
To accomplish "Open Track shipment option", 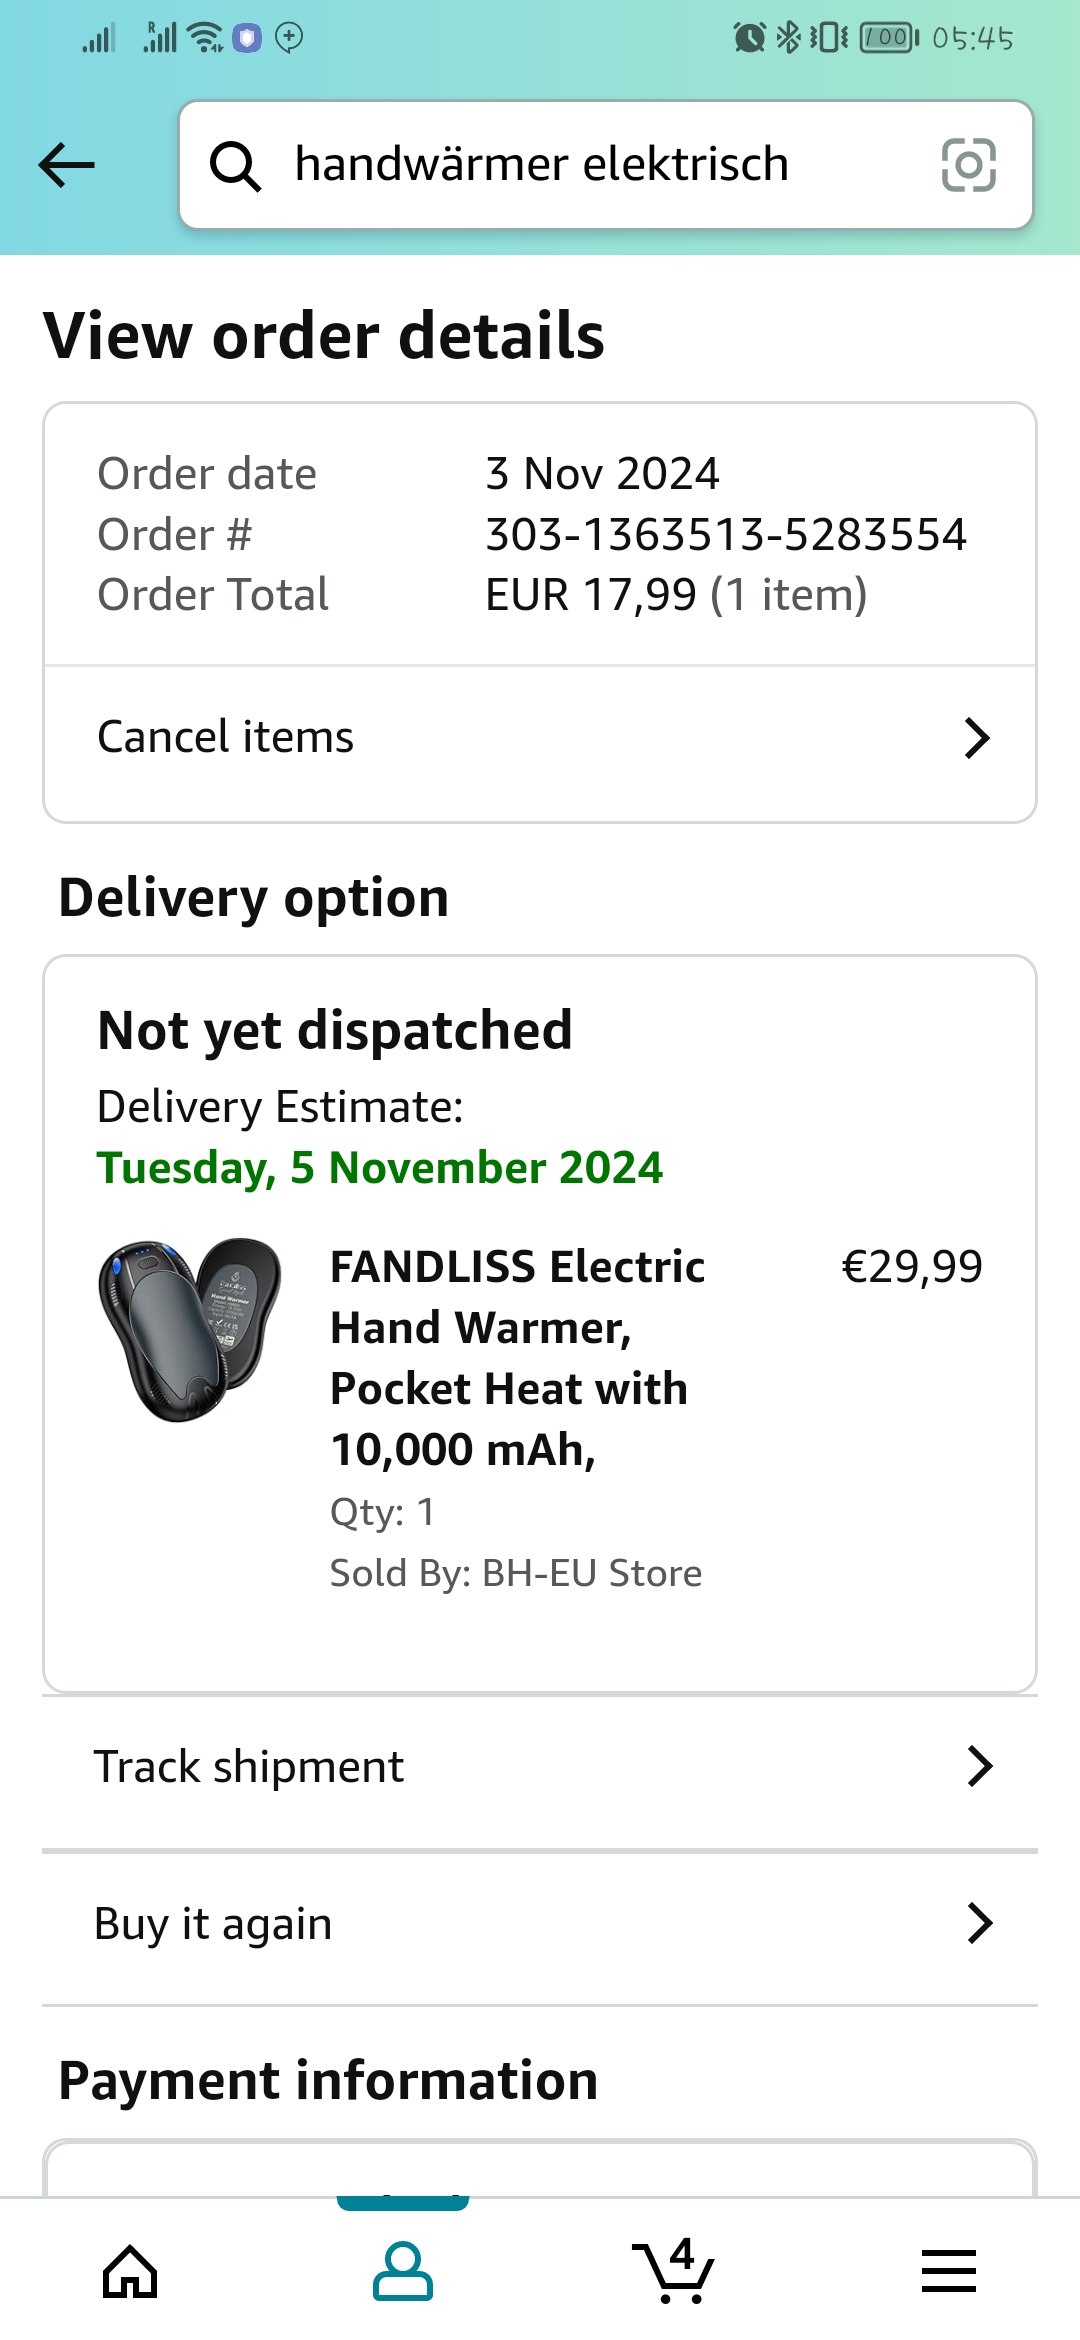I will point(249,1767).
